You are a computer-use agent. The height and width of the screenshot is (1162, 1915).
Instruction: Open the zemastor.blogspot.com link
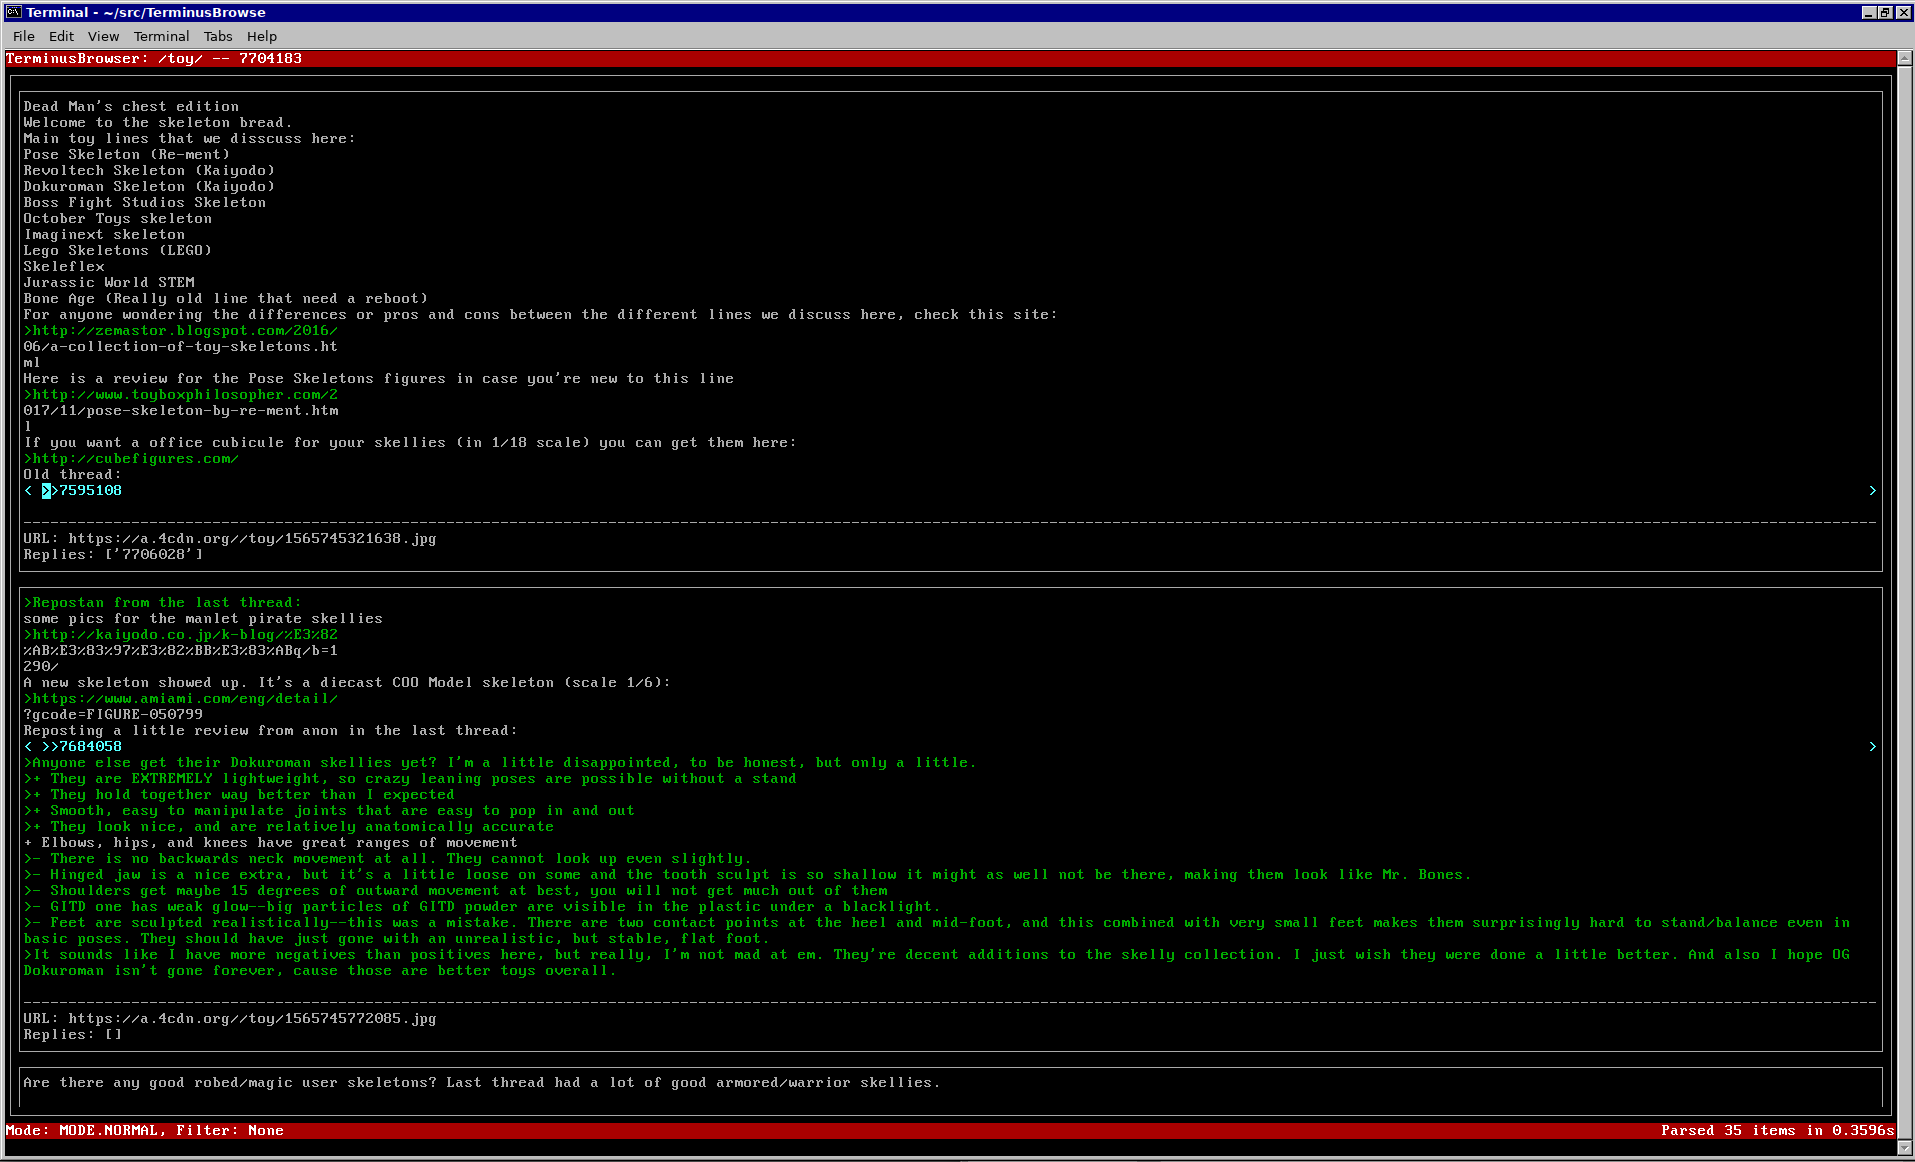(181, 330)
